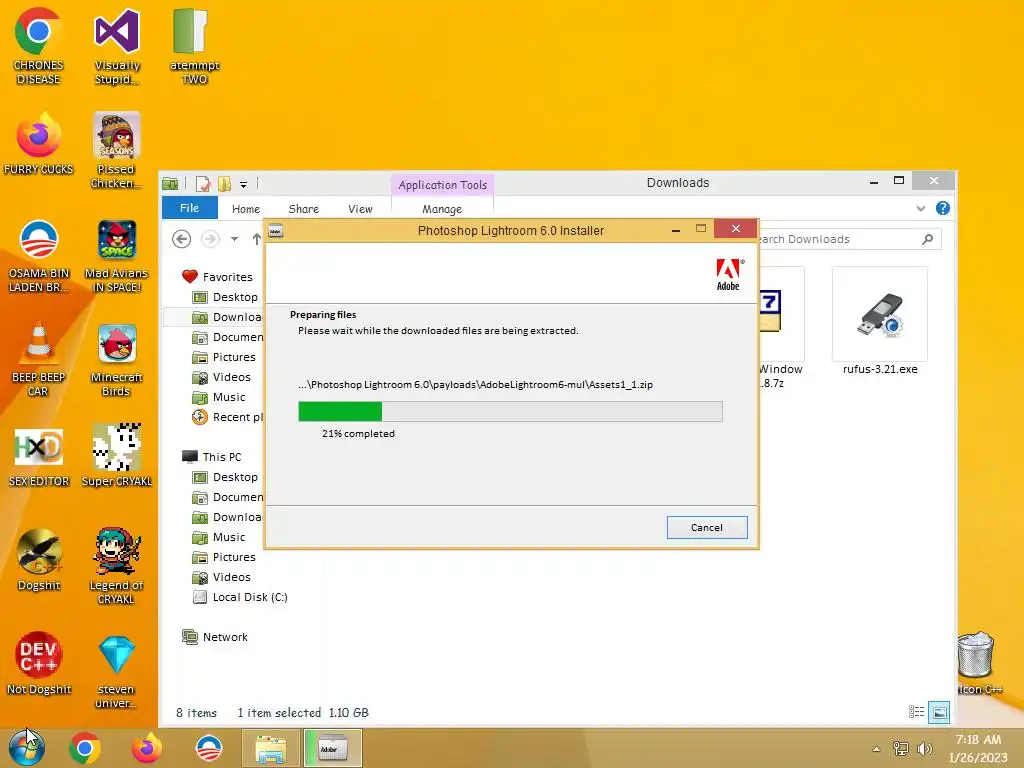Open the Manage ribbon tab

tap(442, 209)
